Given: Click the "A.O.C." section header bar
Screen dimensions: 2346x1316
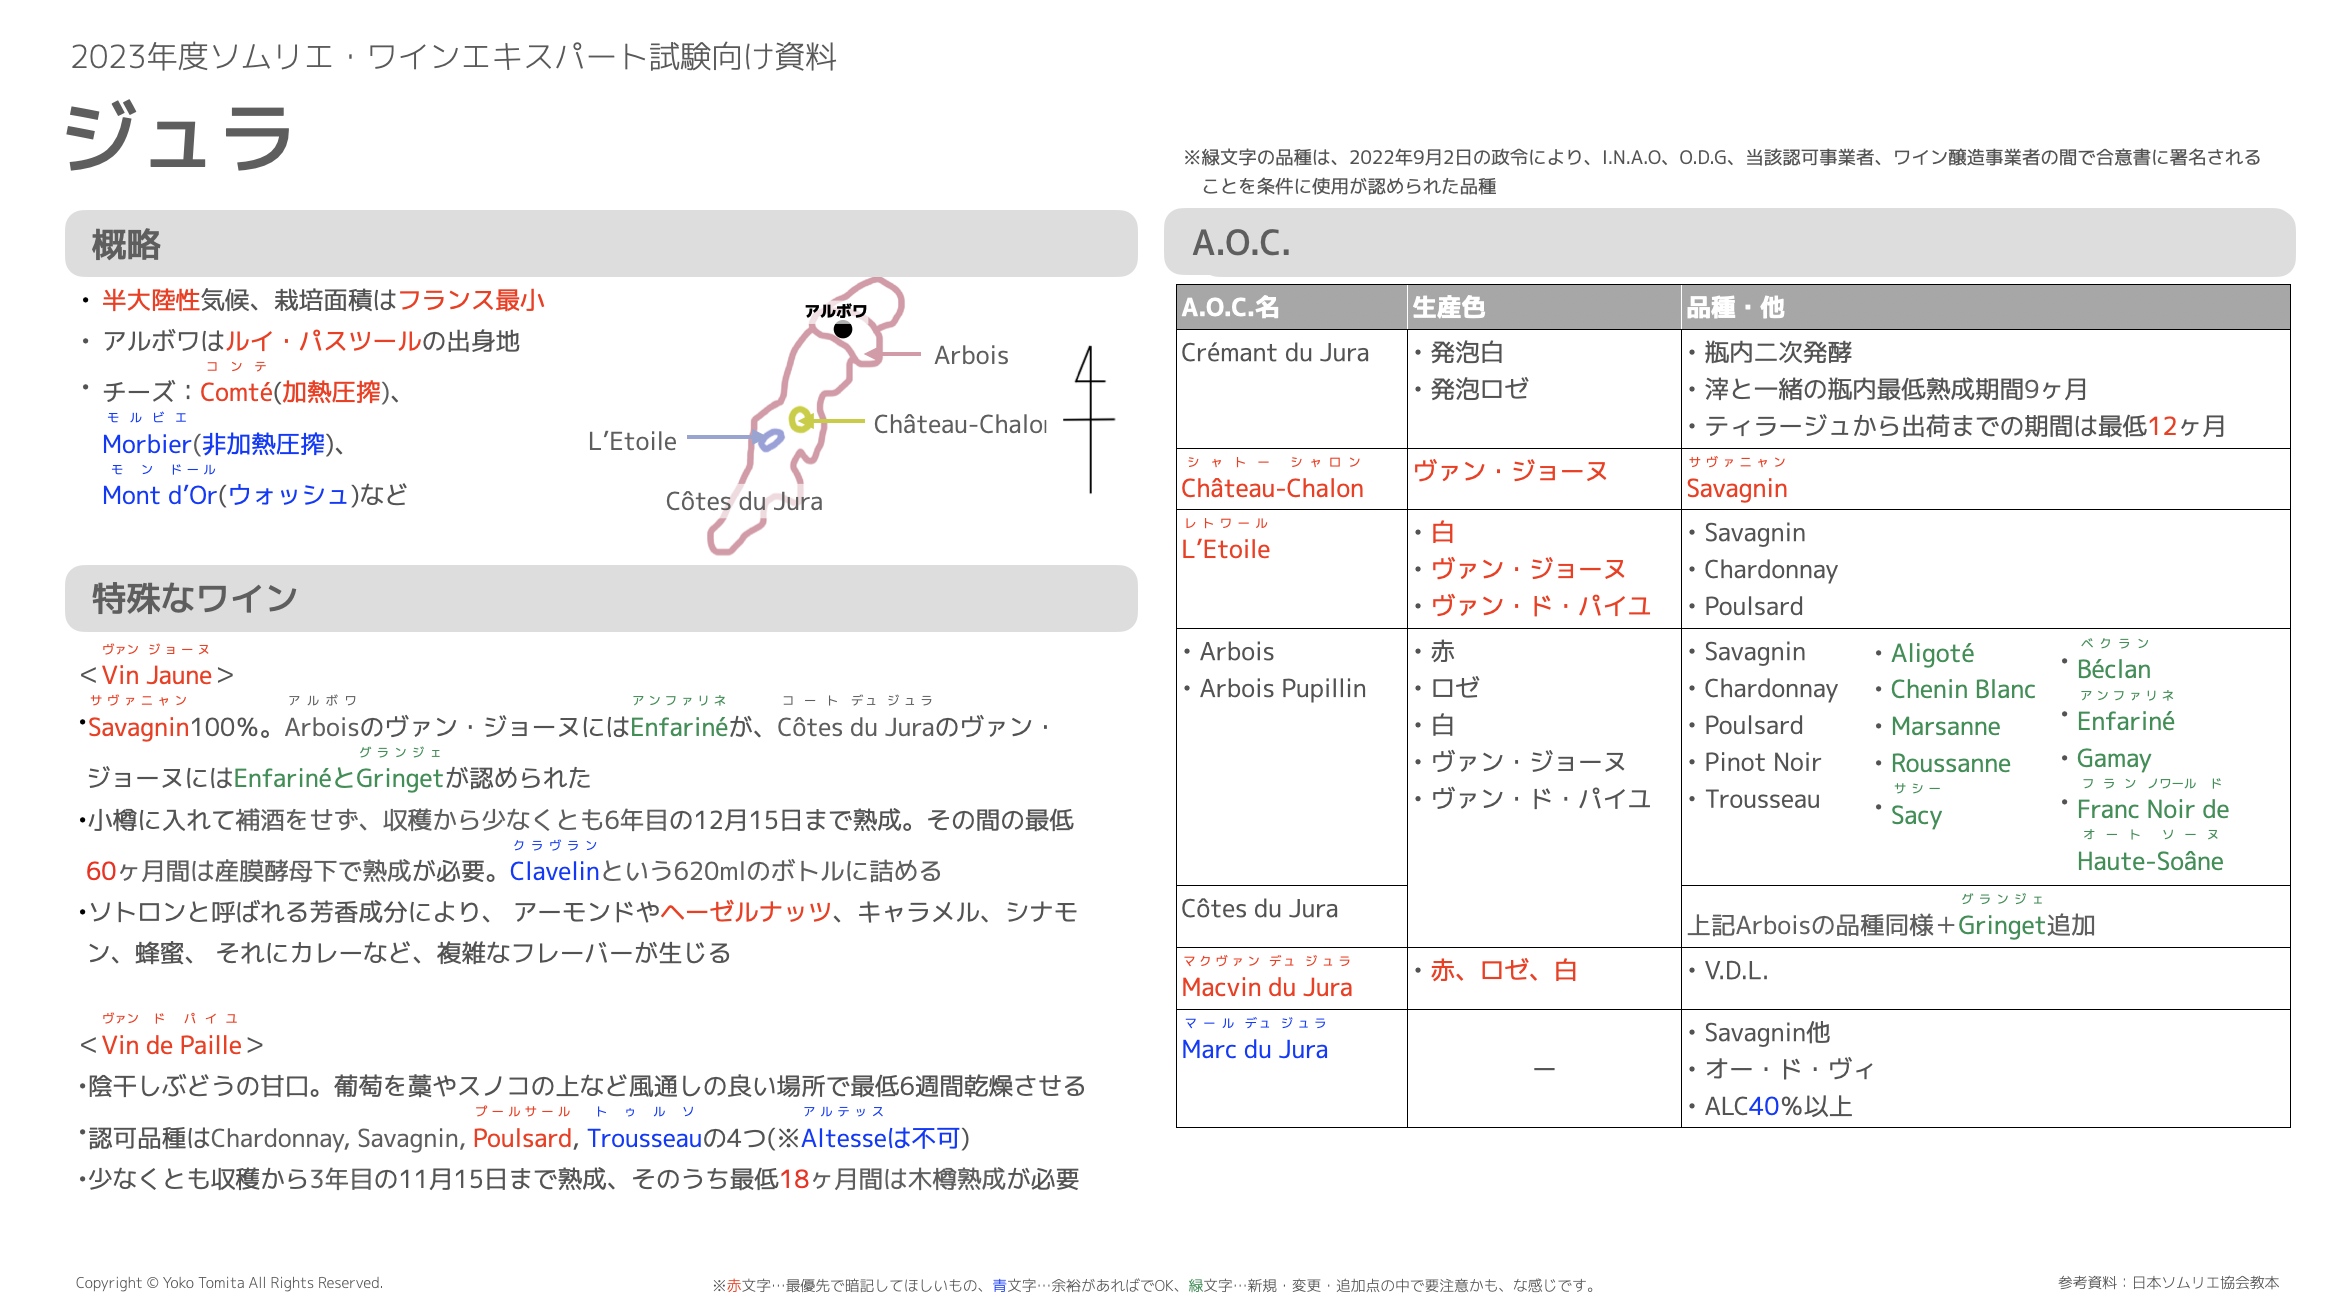Looking at the screenshot, I should 1729,242.
